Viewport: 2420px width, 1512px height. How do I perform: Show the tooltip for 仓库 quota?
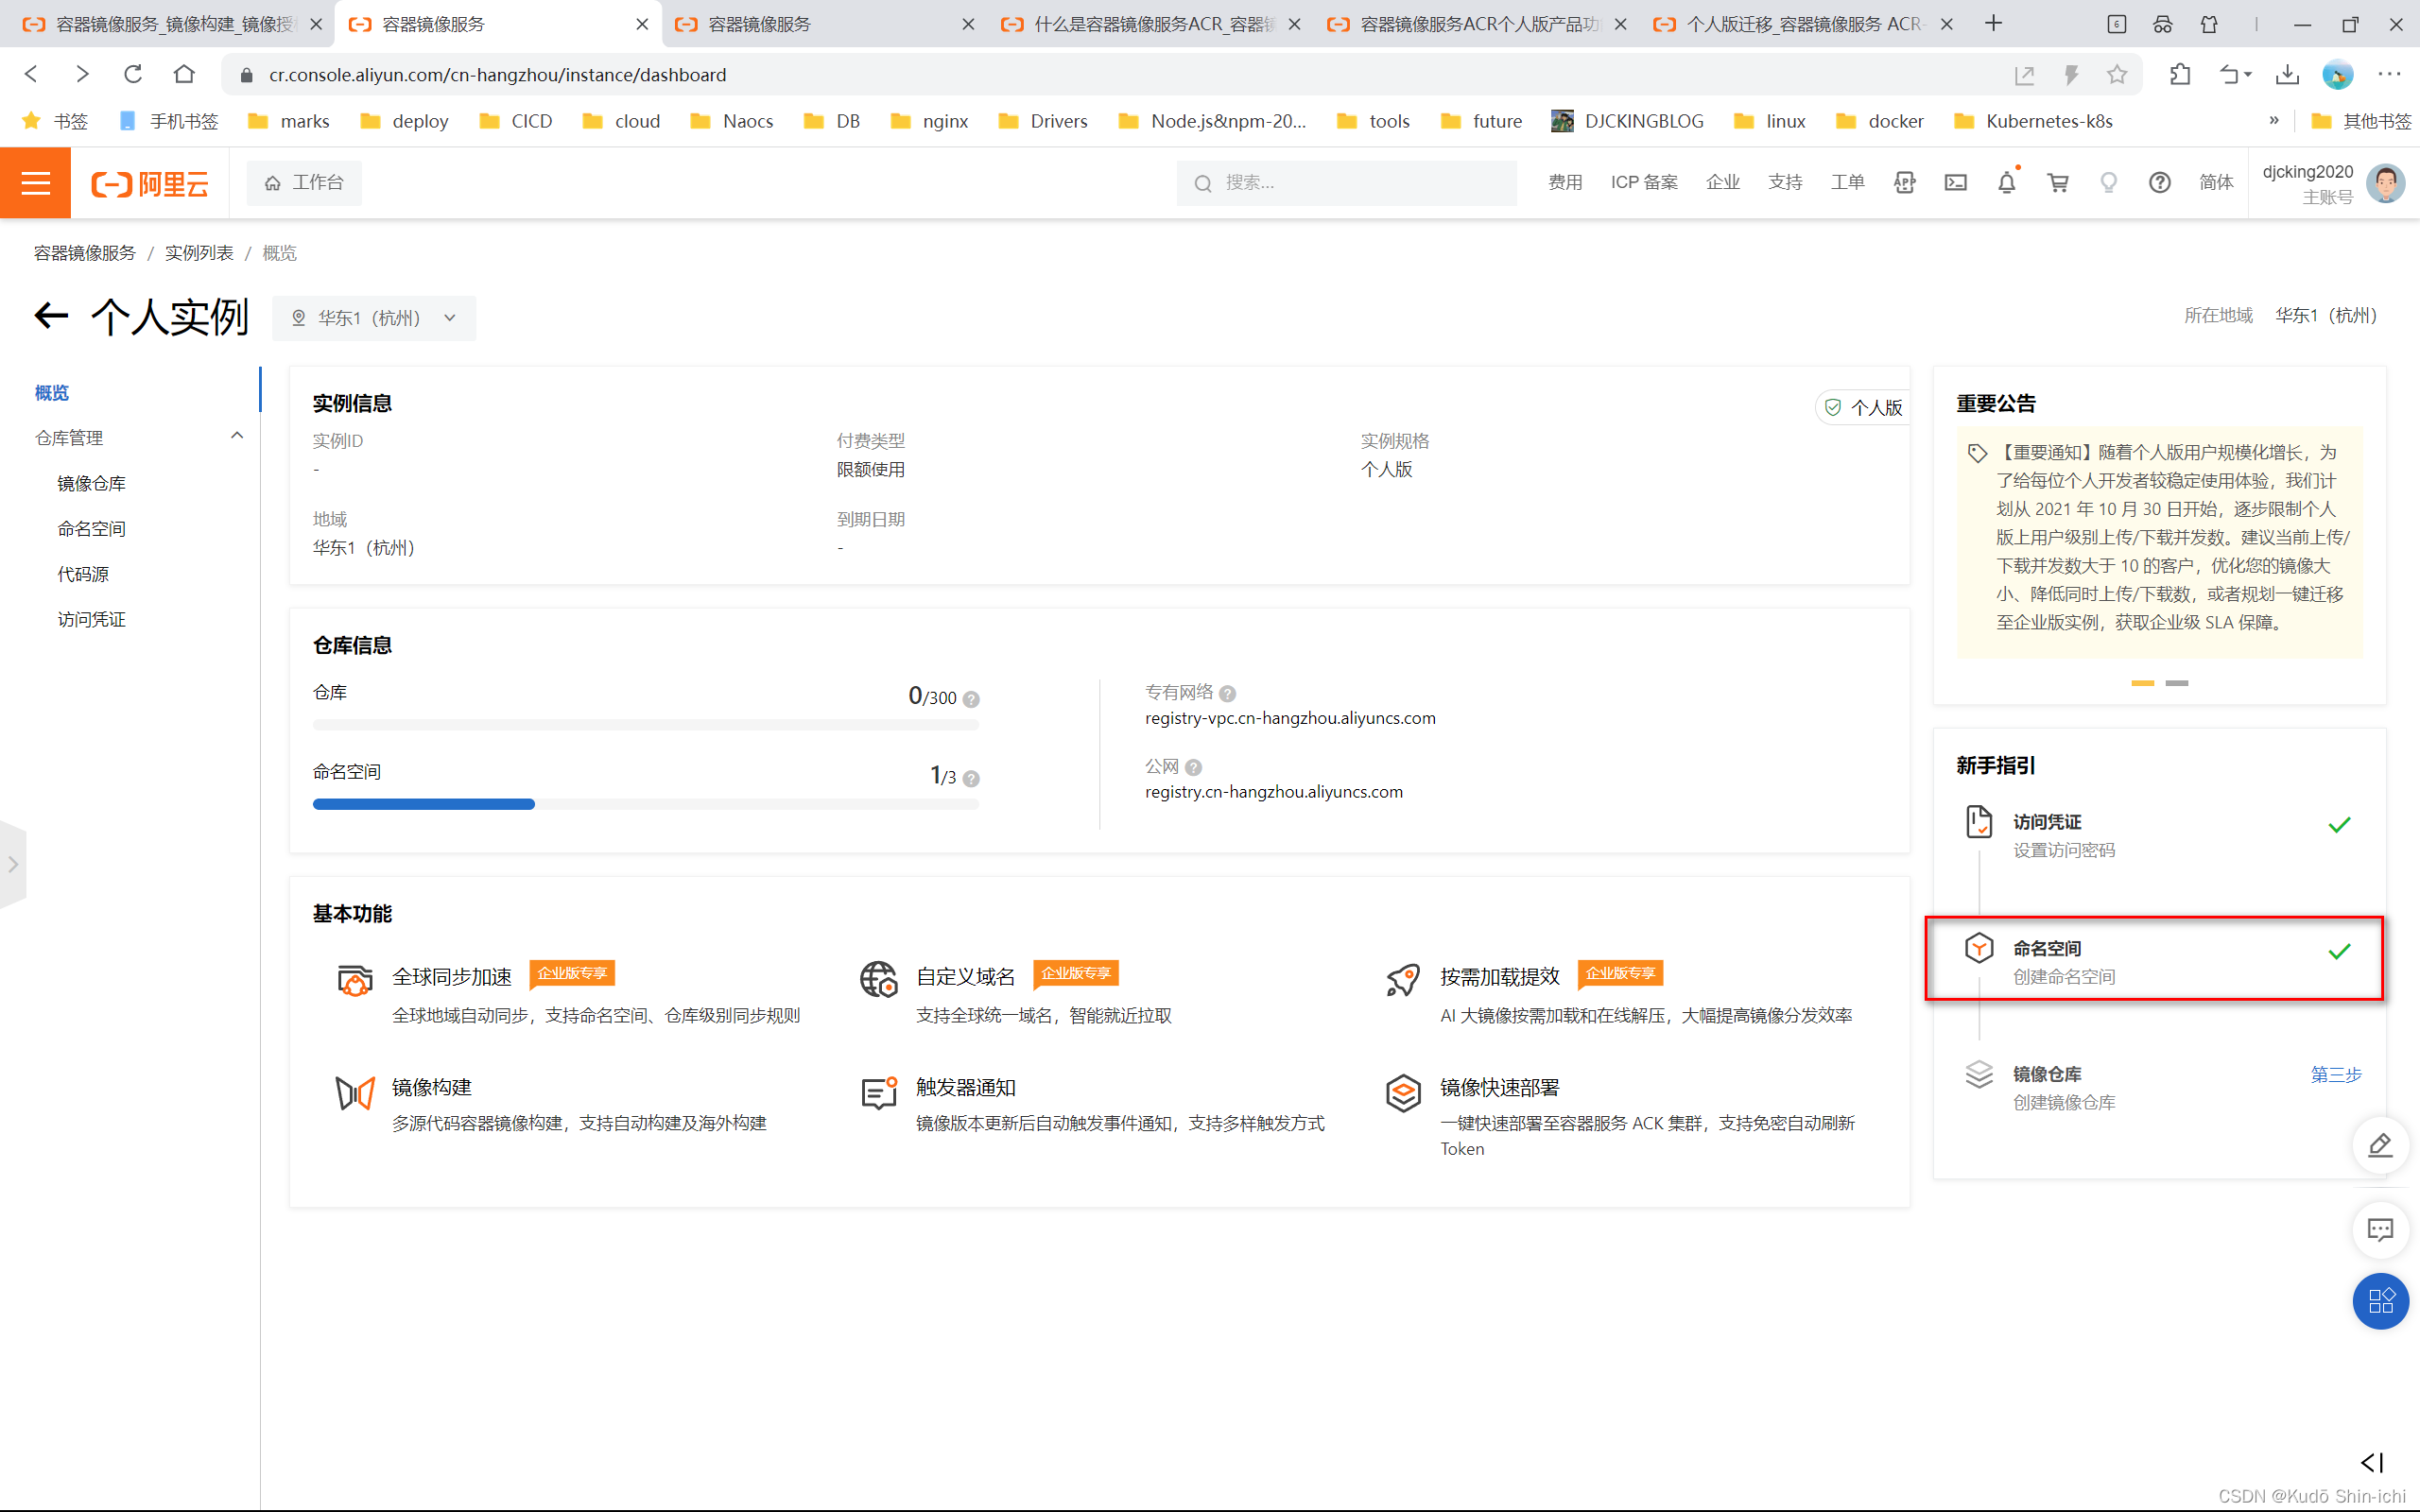(x=971, y=699)
